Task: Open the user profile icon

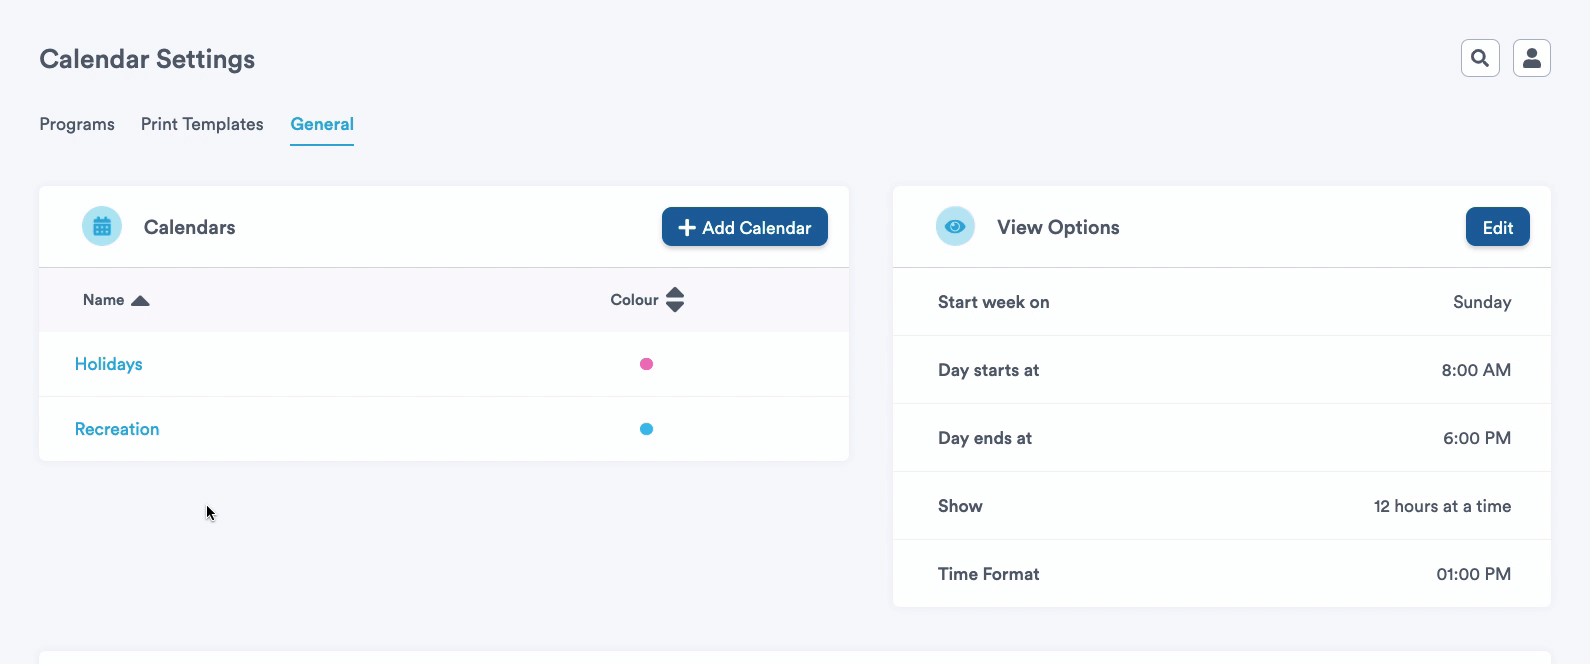Action: [1531, 59]
